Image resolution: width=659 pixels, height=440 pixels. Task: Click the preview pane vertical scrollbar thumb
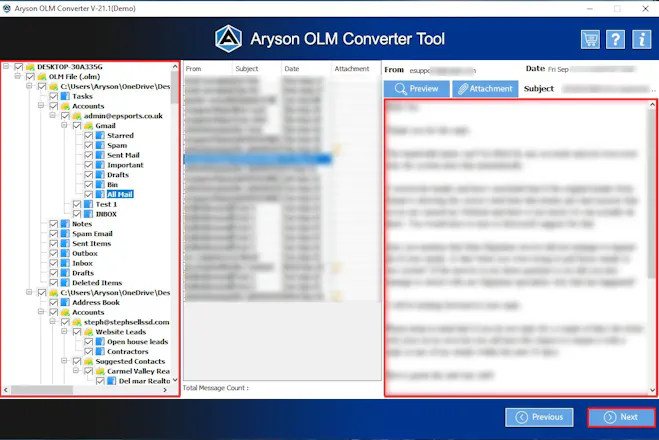[x=652, y=193]
